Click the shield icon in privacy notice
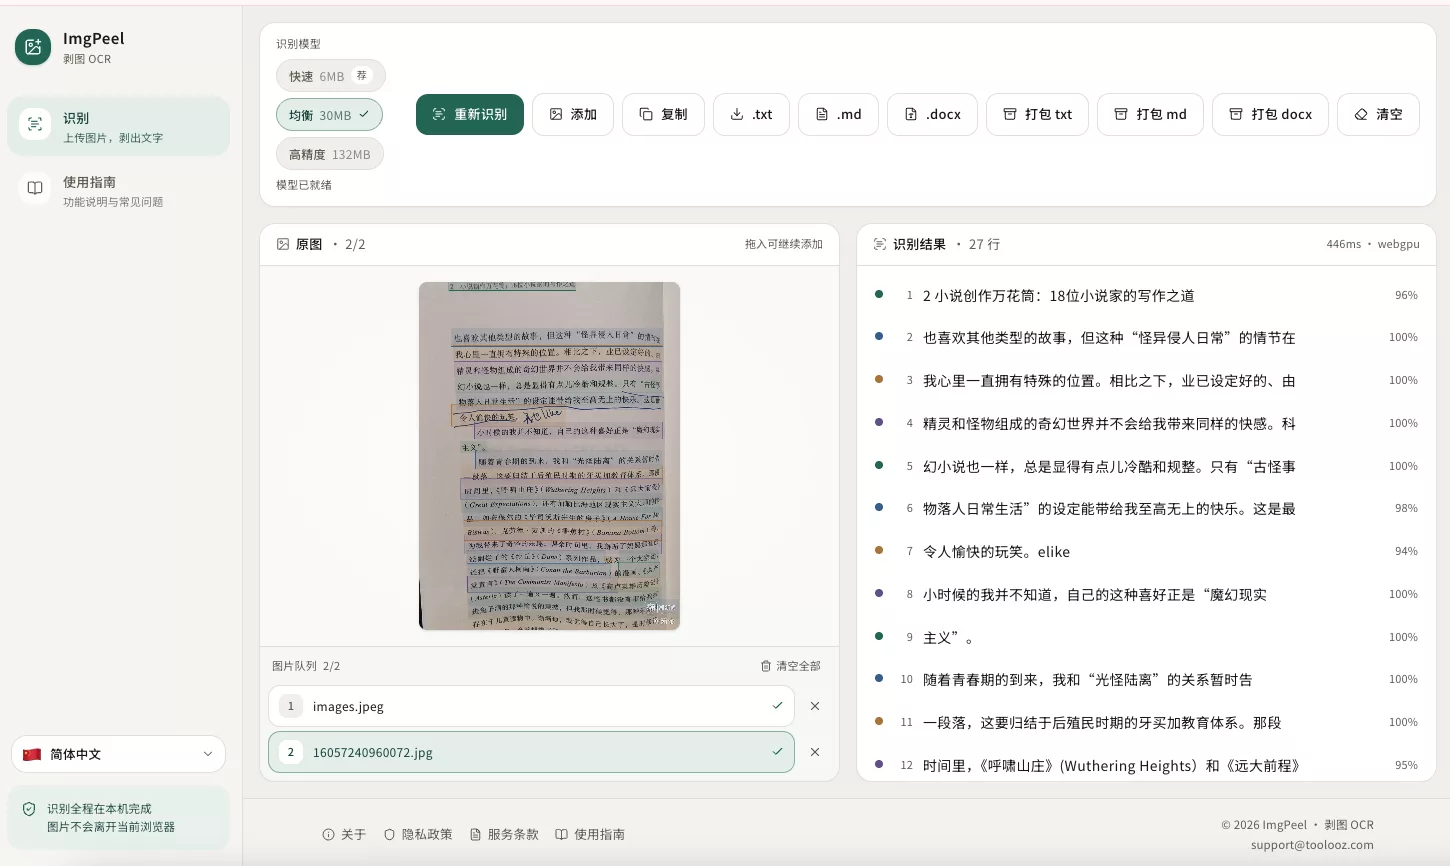Image resolution: width=1450 pixels, height=866 pixels. tap(29, 809)
